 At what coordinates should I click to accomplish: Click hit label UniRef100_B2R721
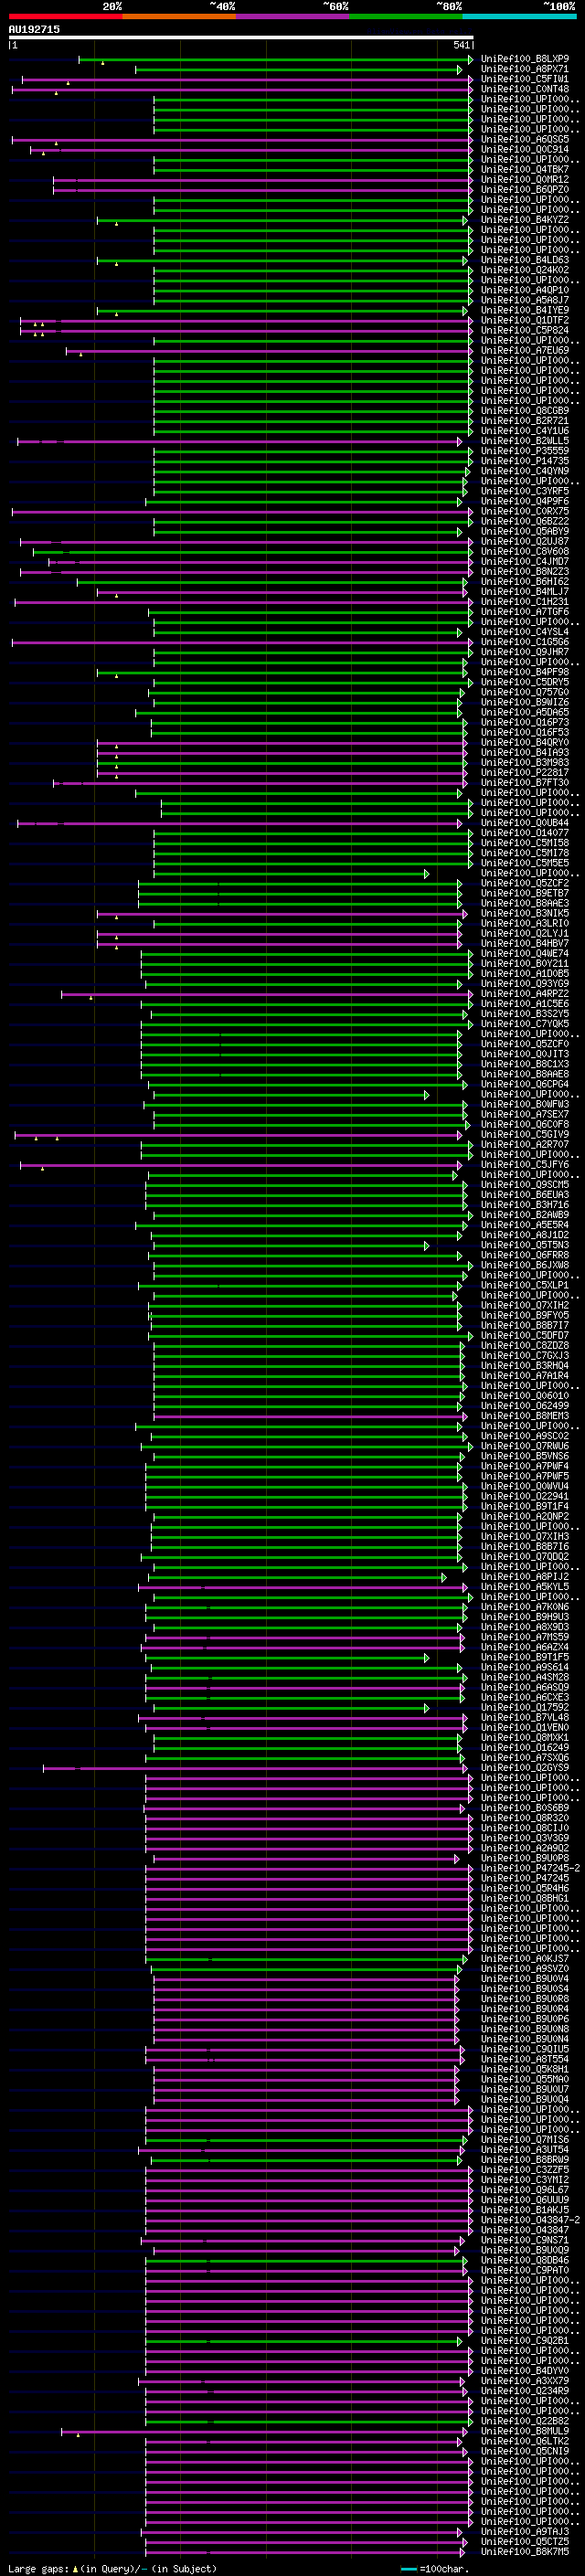tap(525, 421)
